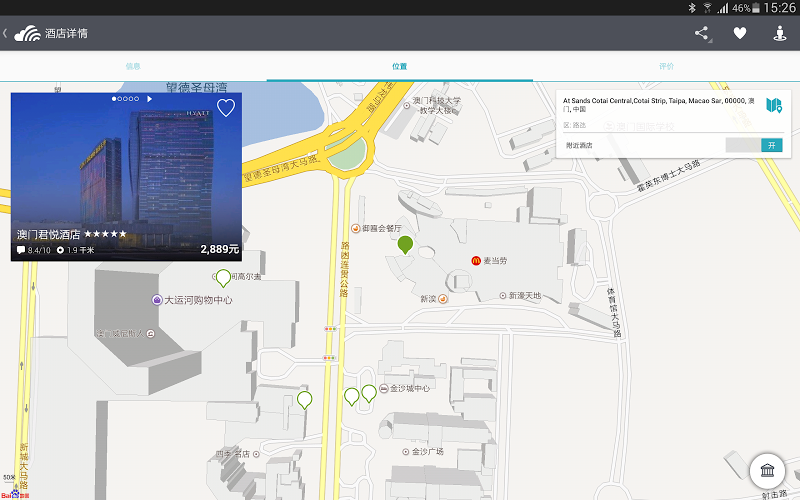Select the solid green hotel pin on map
800x500 pixels.
405,244
